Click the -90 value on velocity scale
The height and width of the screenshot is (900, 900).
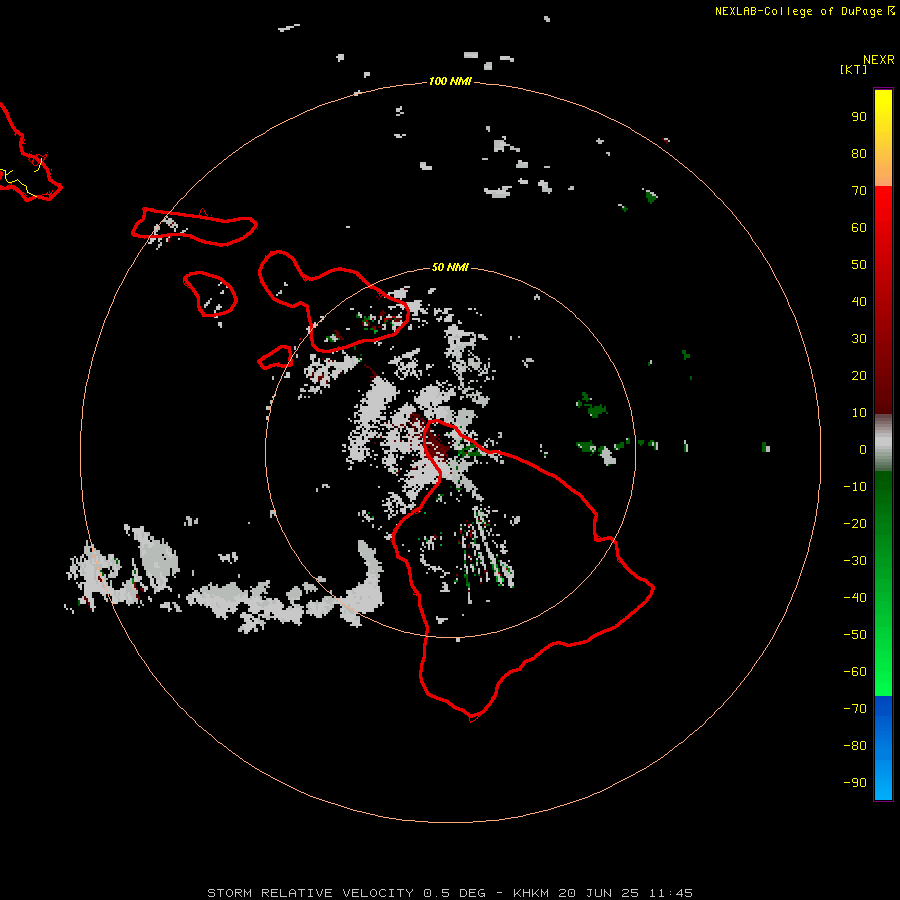[x=855, y=783]
